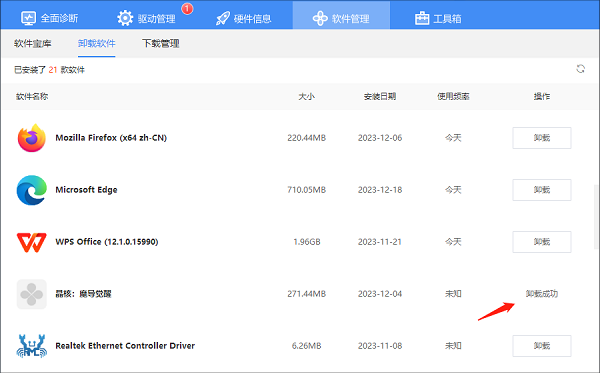600x373 pixels.
Task: Sort by 使用频率 column header
Action: point(453,96)
